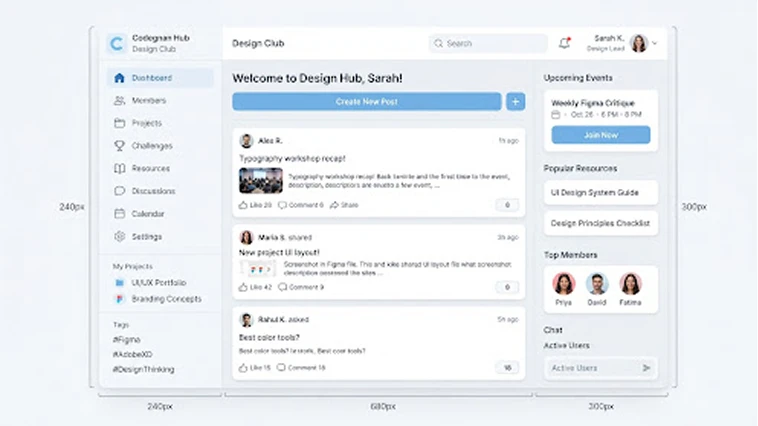
Task: Click the Members people icon
Action: pos(119,101)
